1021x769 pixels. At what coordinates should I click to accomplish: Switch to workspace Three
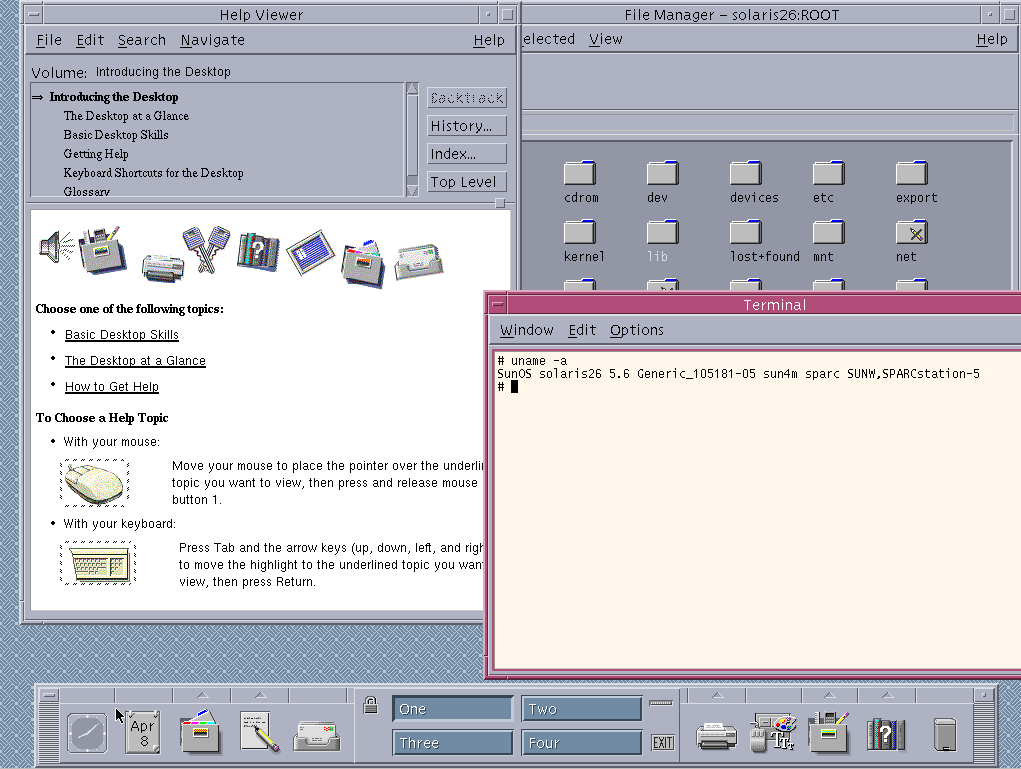[x=452, y=743]
